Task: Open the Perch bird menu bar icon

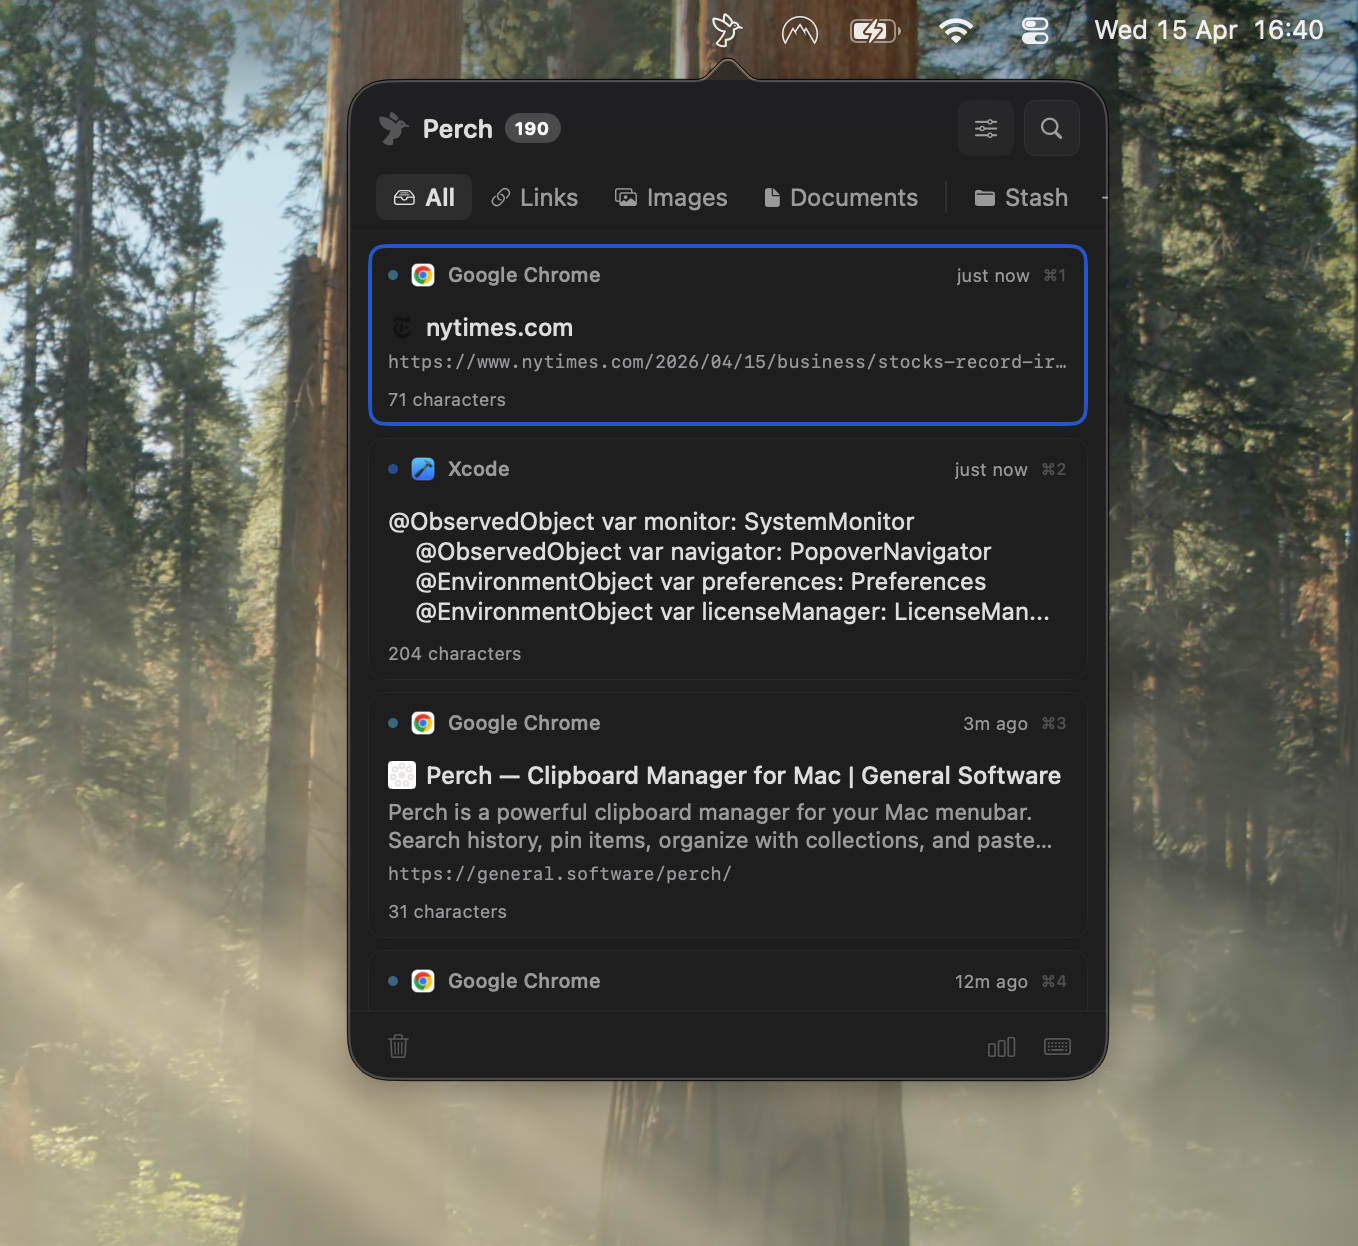Action: coord(727,30)
